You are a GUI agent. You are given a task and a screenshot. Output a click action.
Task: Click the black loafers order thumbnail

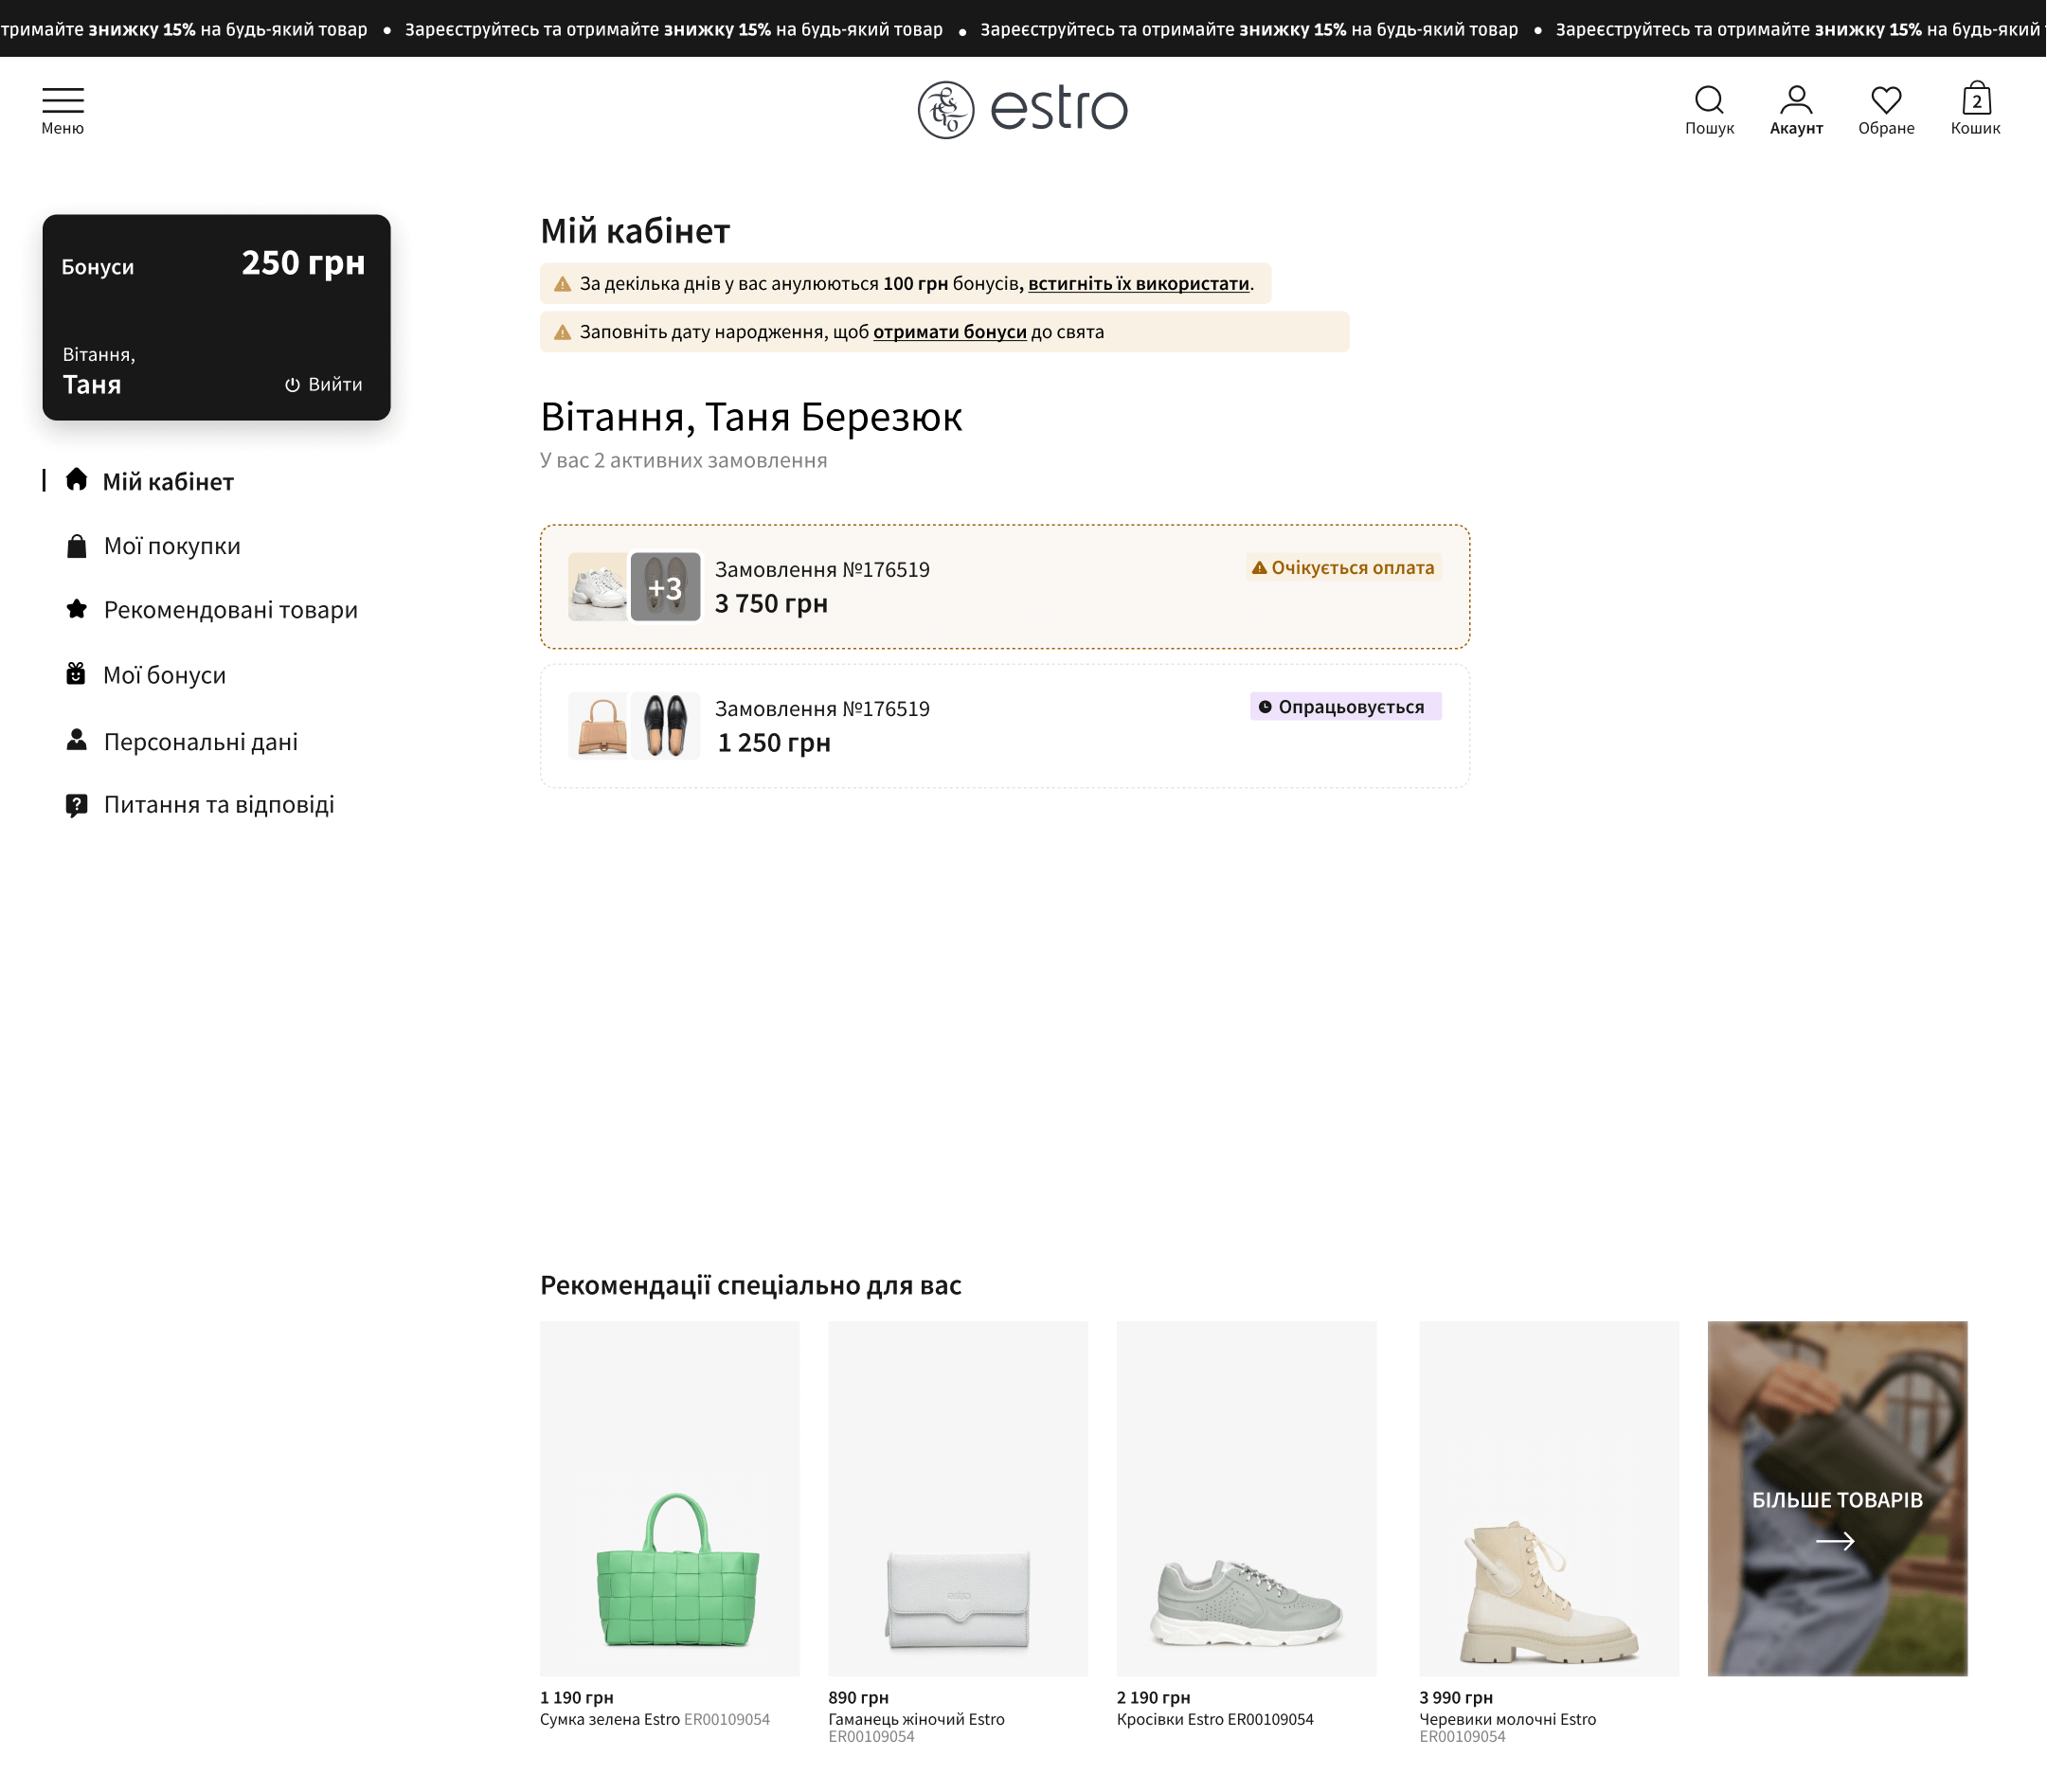click(665, 726)
